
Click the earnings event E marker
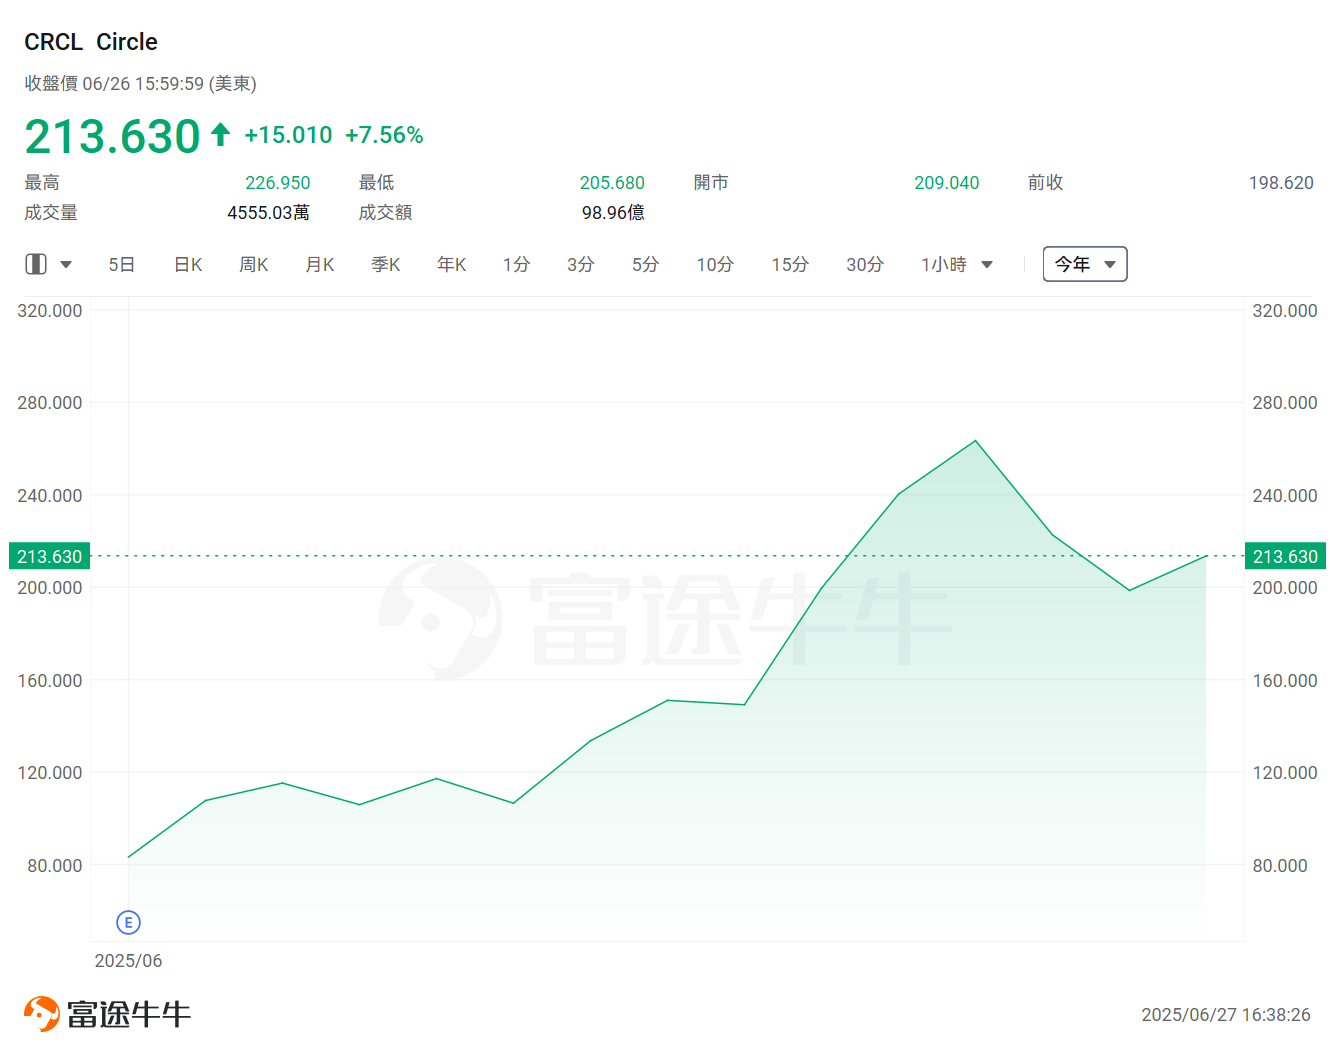[x=128, y=922]
